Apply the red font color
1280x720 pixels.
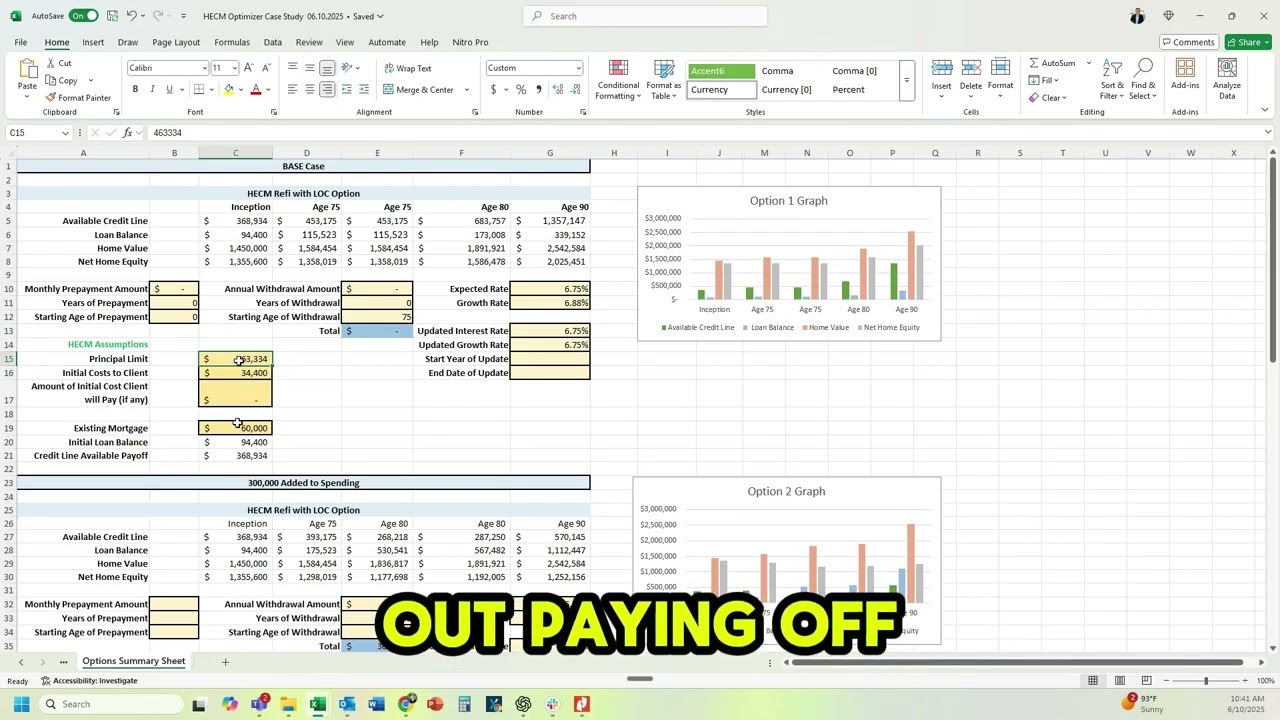pyautogui.click(x=256, y=89)
